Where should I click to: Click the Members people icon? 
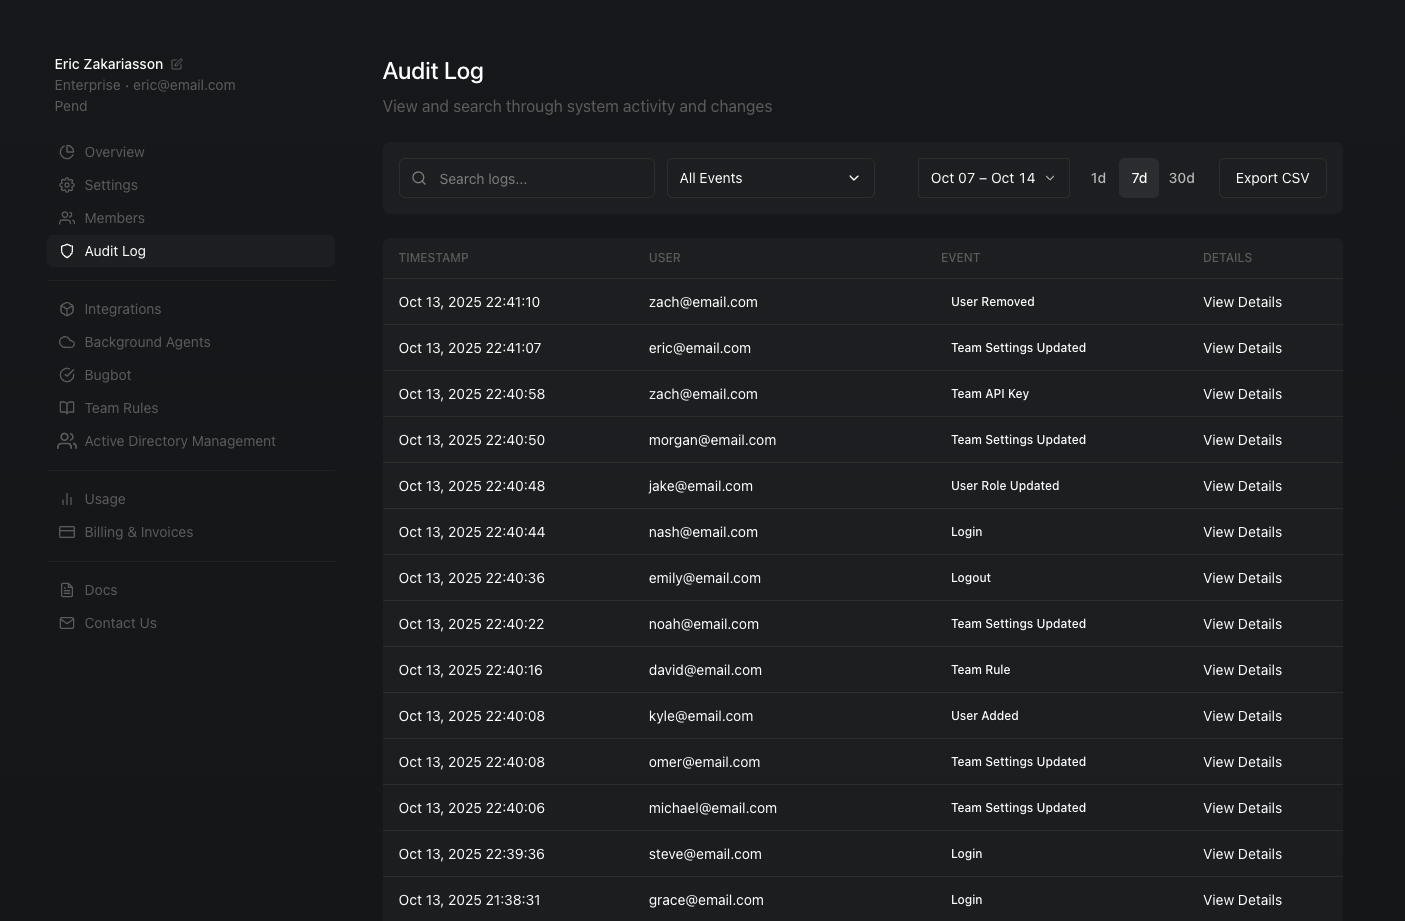[67, 218]
